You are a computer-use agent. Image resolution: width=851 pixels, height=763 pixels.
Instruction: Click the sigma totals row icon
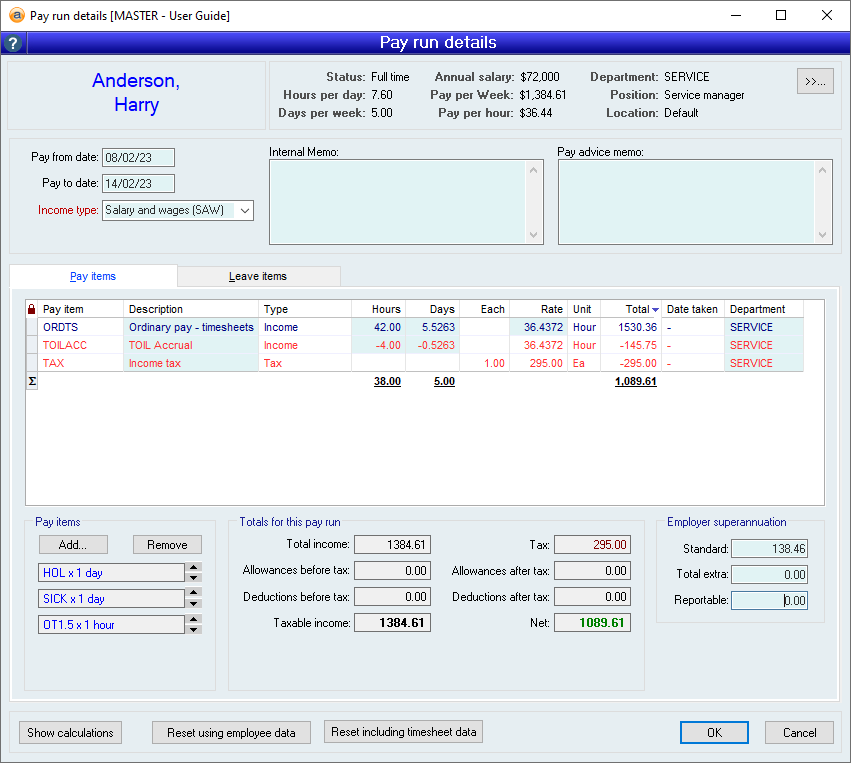pos(31,381)
